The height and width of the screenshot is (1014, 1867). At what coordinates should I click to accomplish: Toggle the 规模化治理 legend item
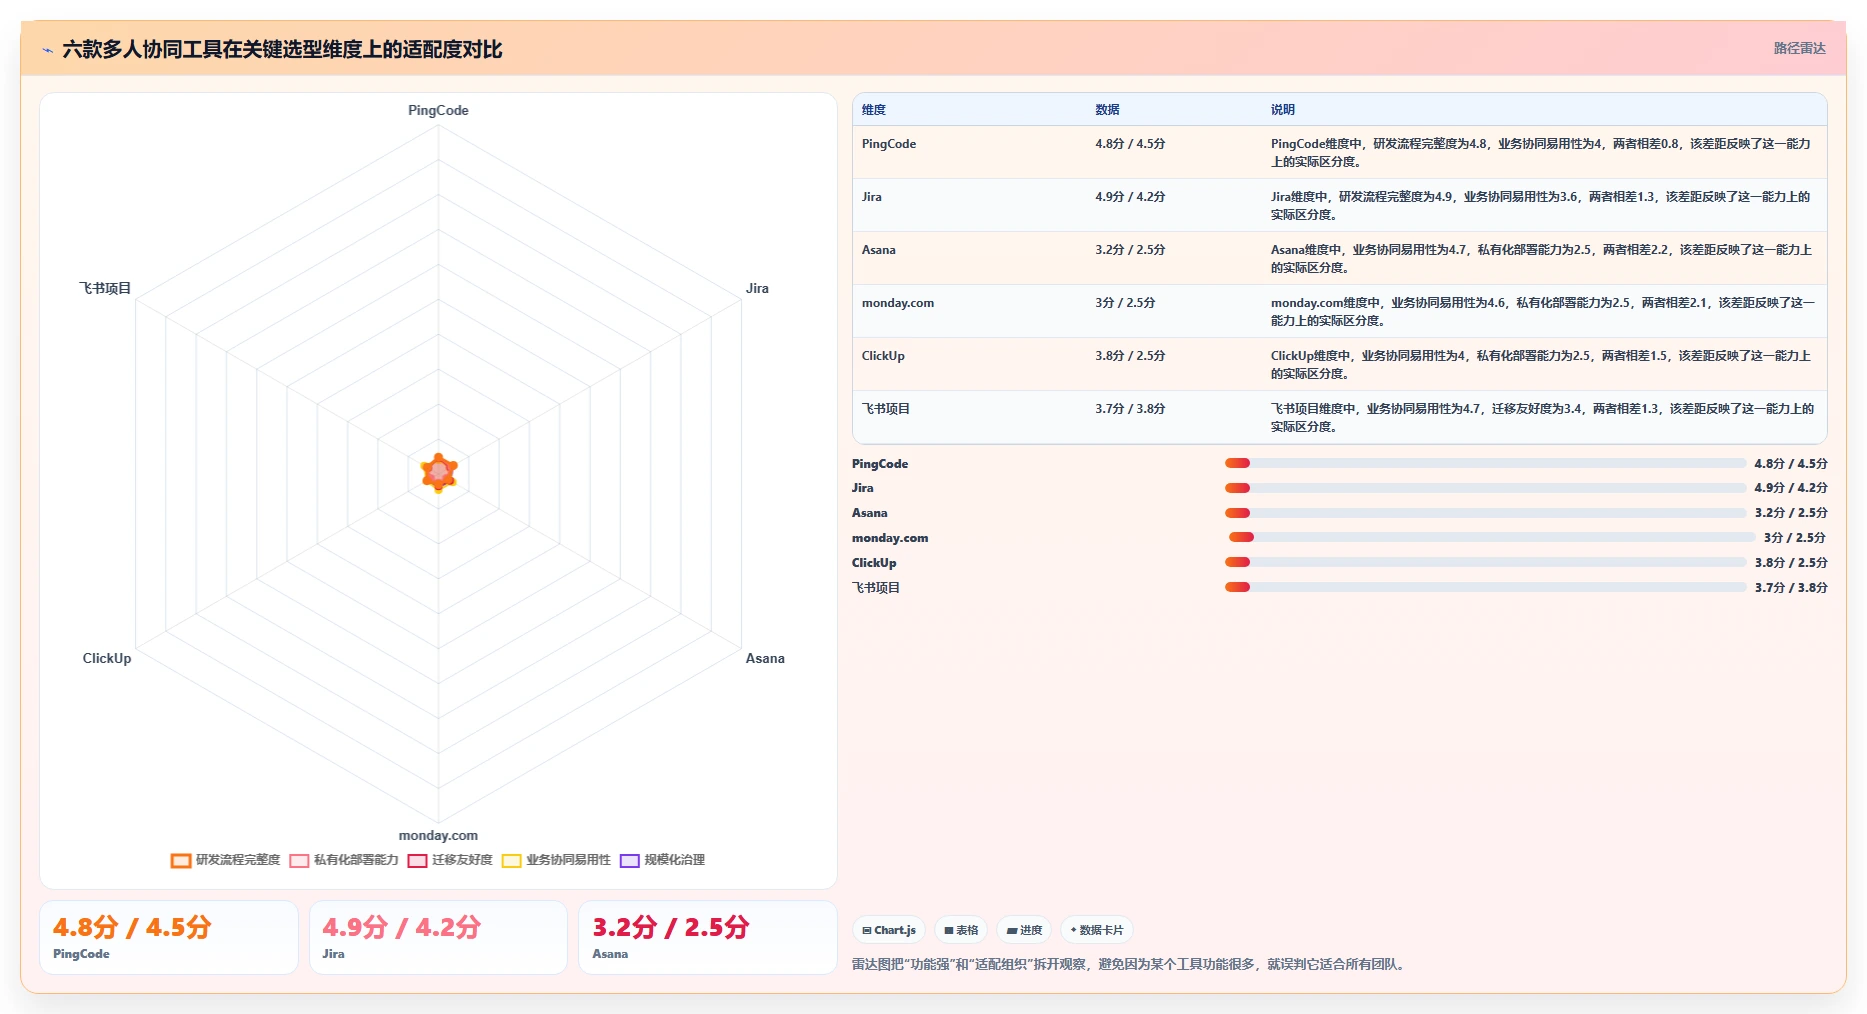(x=662, y=860)
